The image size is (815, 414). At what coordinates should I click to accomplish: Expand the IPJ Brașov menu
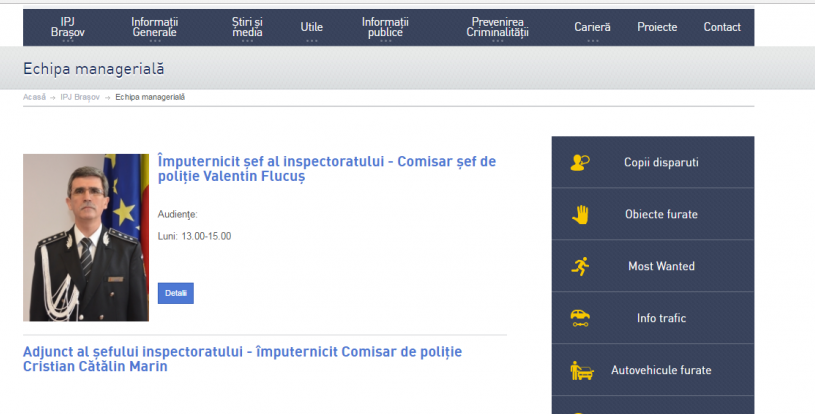coord(68,27)
